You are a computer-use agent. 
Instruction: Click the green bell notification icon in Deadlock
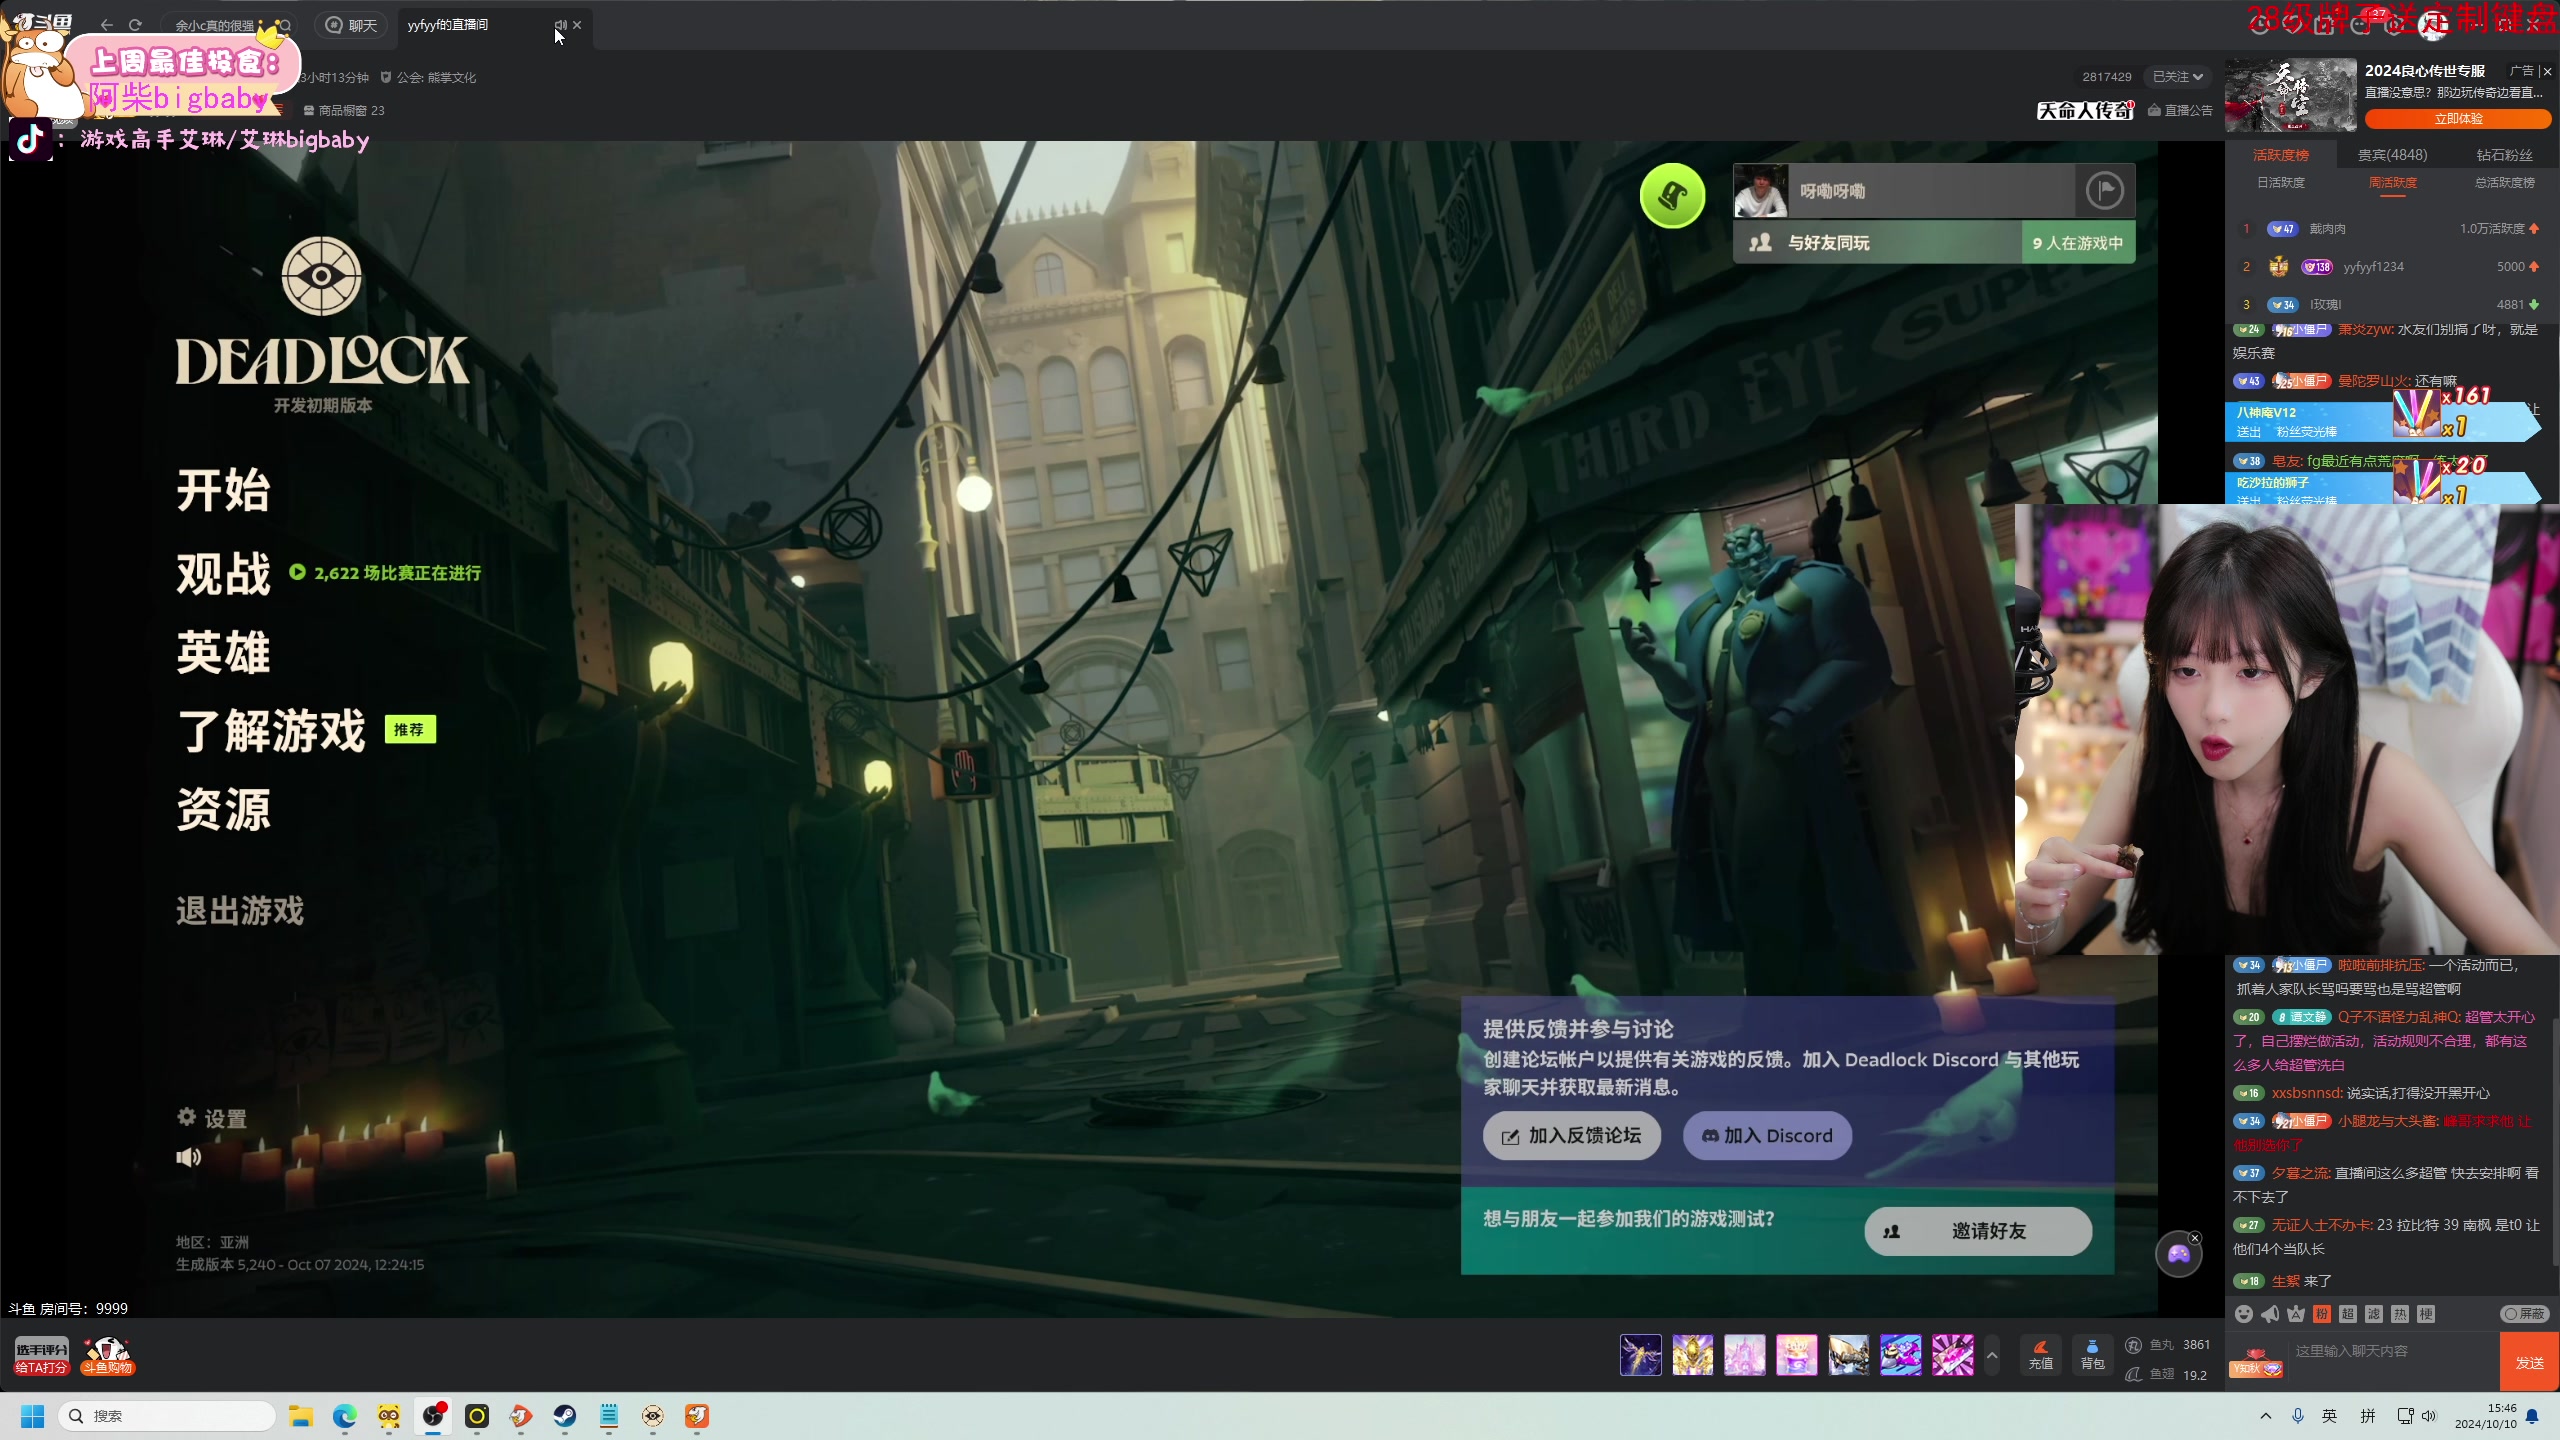pyautogui.click(x=1672, y=195)
